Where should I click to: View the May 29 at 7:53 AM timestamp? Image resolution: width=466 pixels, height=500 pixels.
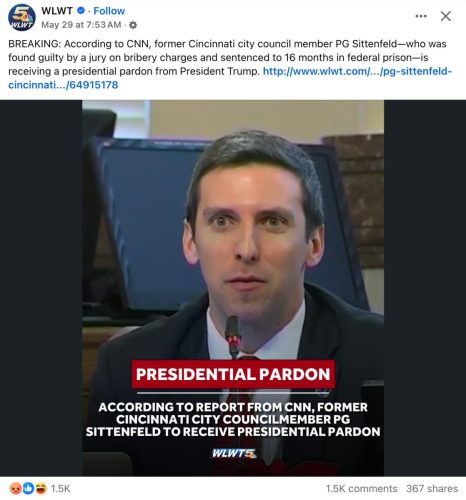(81, 25)
